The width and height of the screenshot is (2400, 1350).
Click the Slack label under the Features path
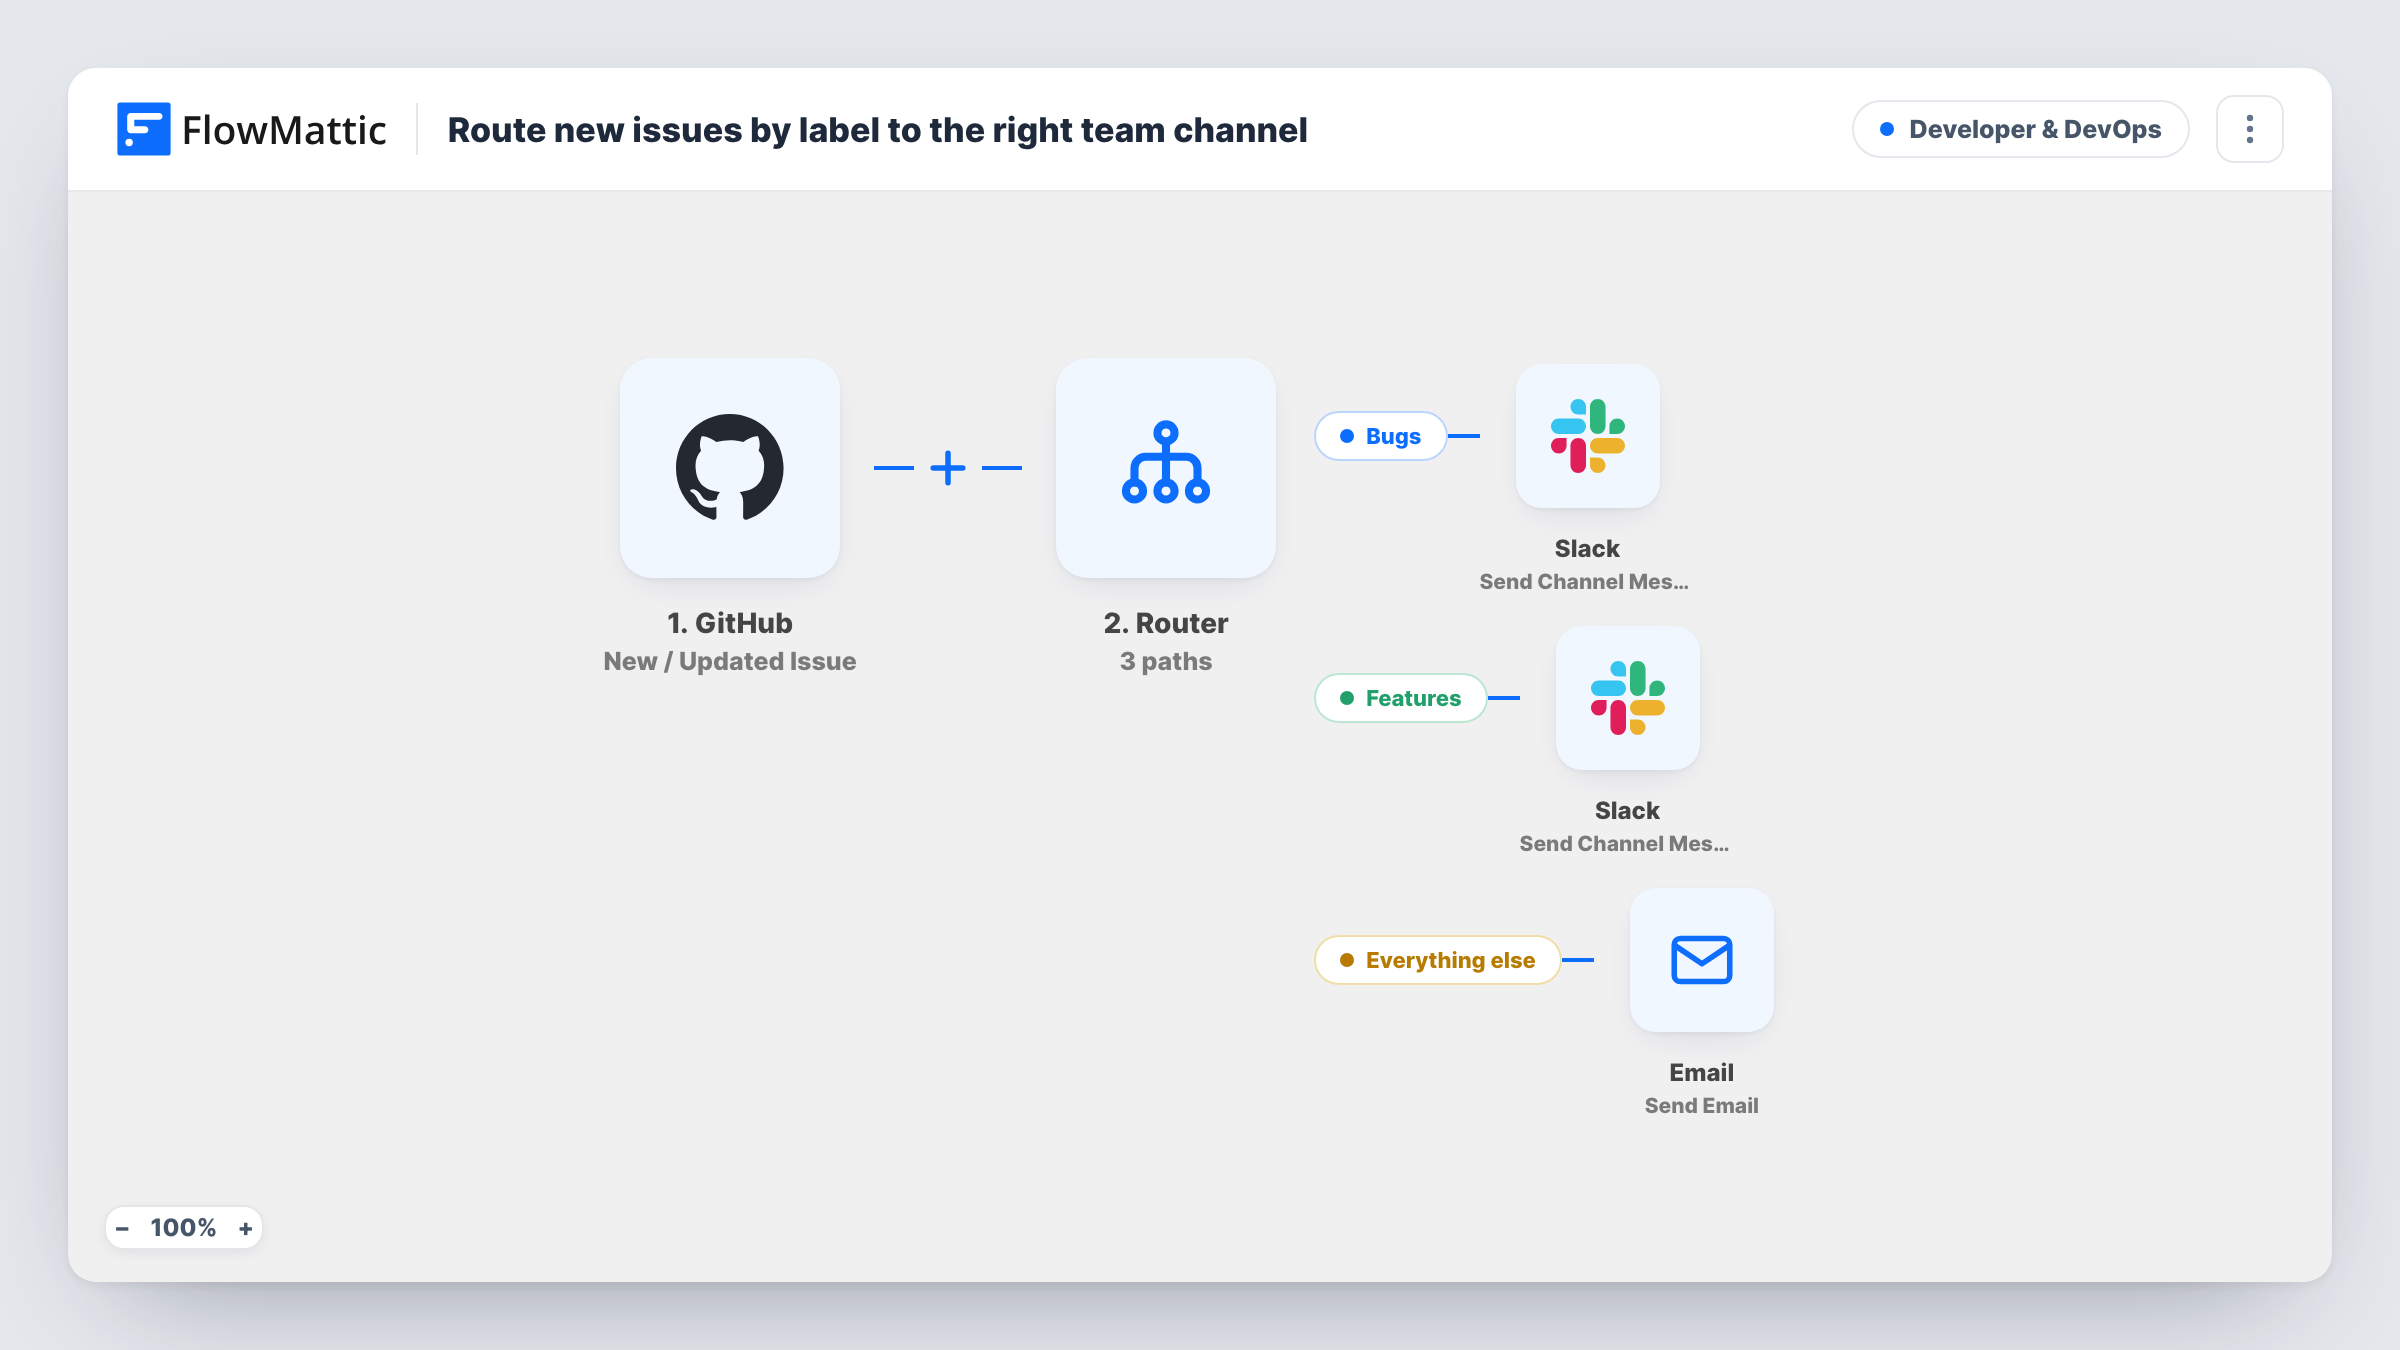(1627, 810)
